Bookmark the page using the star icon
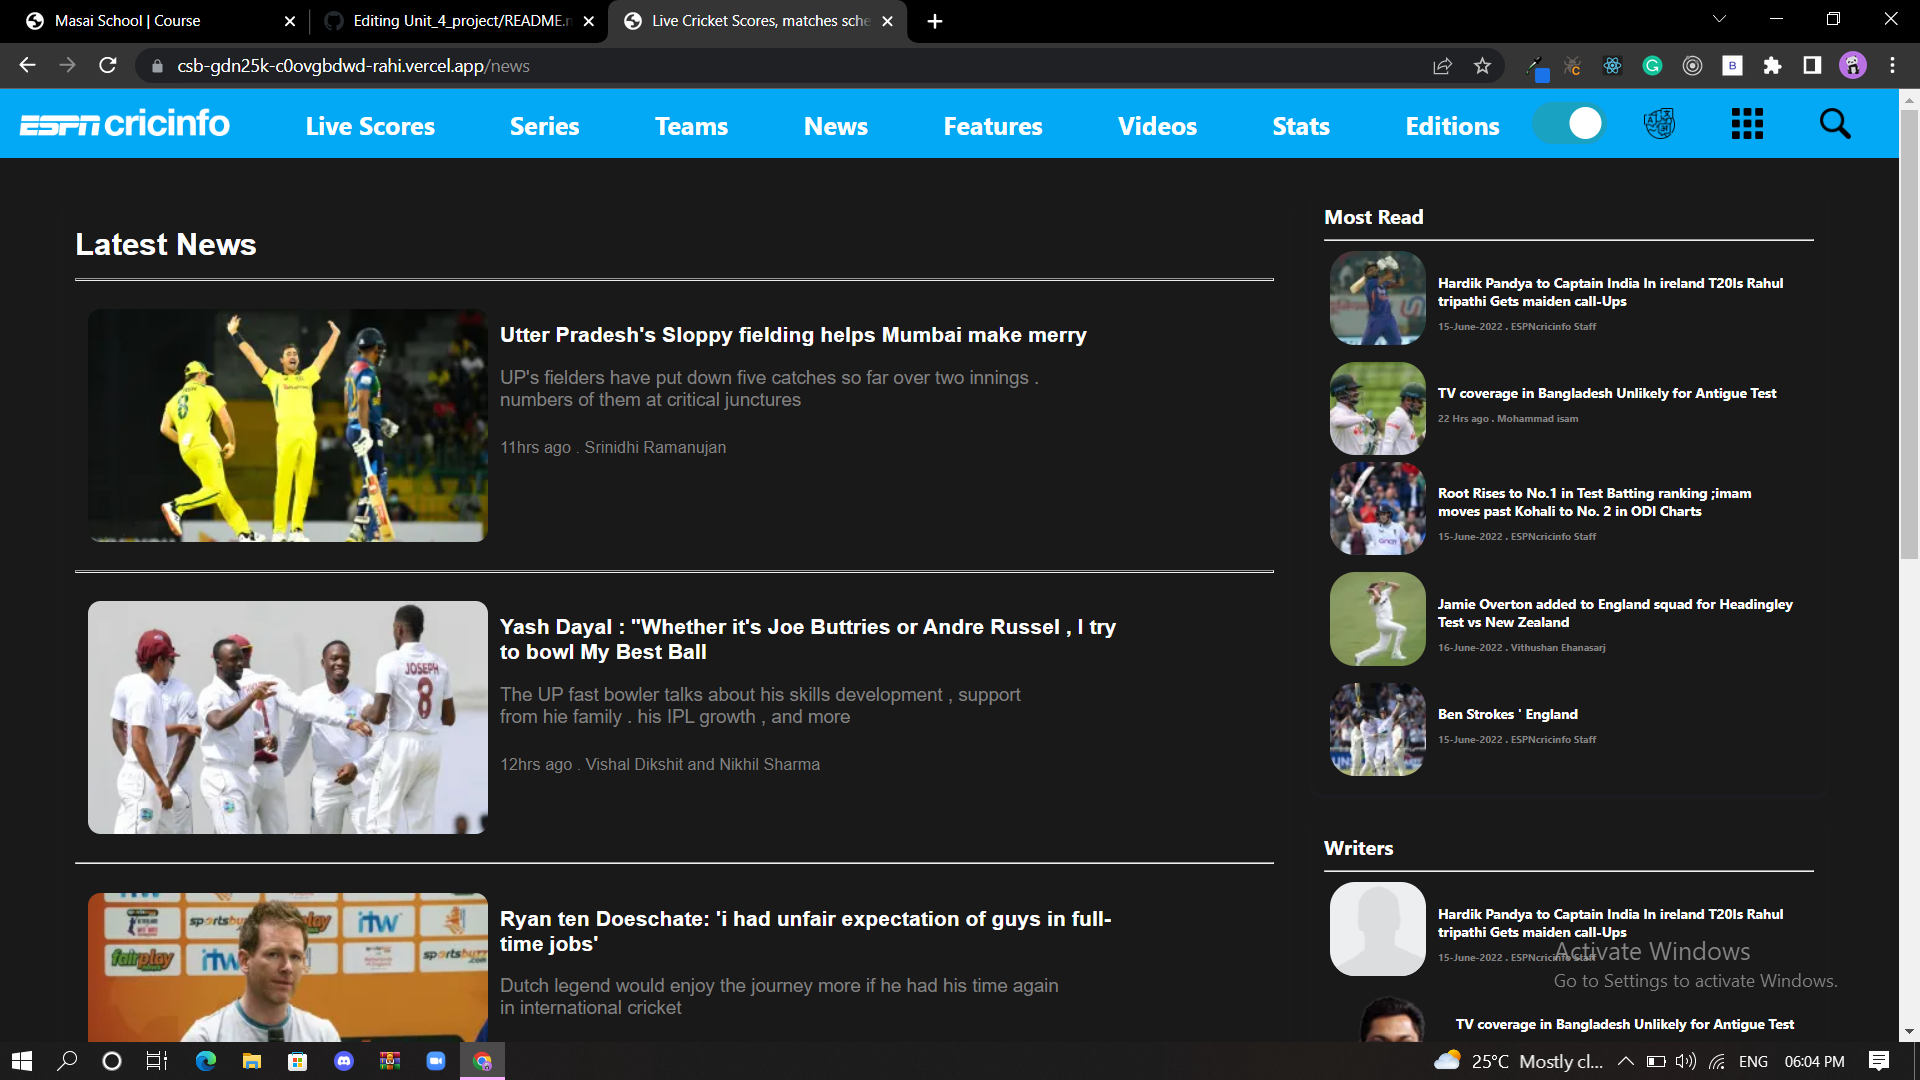 point(1483,66)
